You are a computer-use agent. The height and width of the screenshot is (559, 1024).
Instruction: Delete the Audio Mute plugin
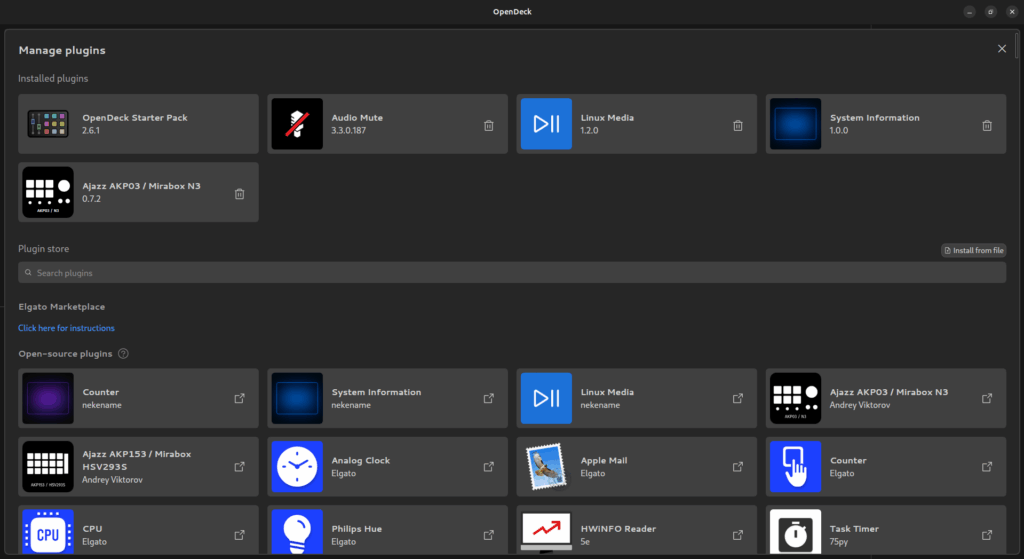coord(488,125)
